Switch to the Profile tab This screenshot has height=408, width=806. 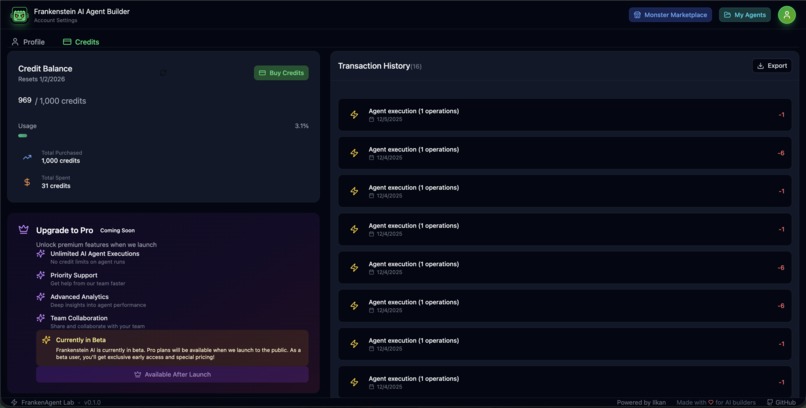28,42
